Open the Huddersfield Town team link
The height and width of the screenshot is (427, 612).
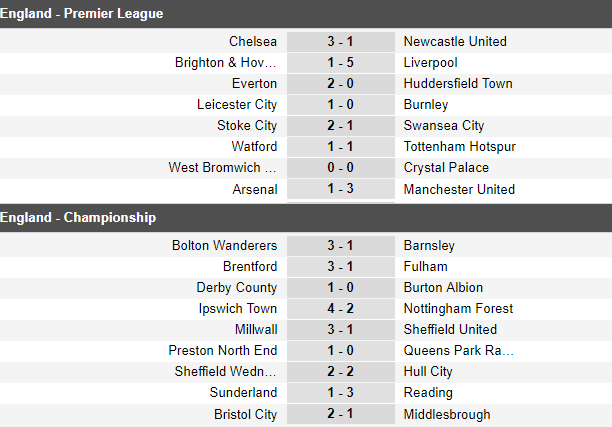[x=458, y=84]
